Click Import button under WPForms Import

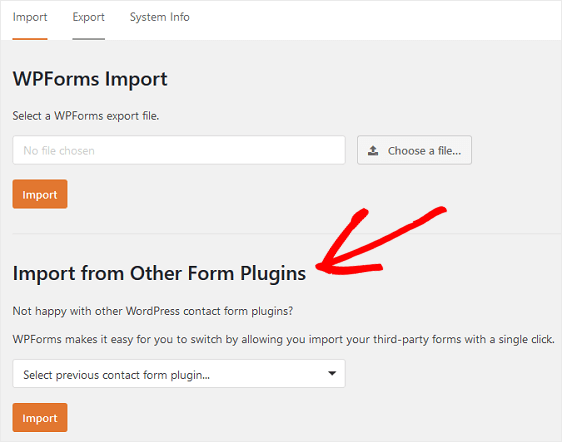(40, 194)
